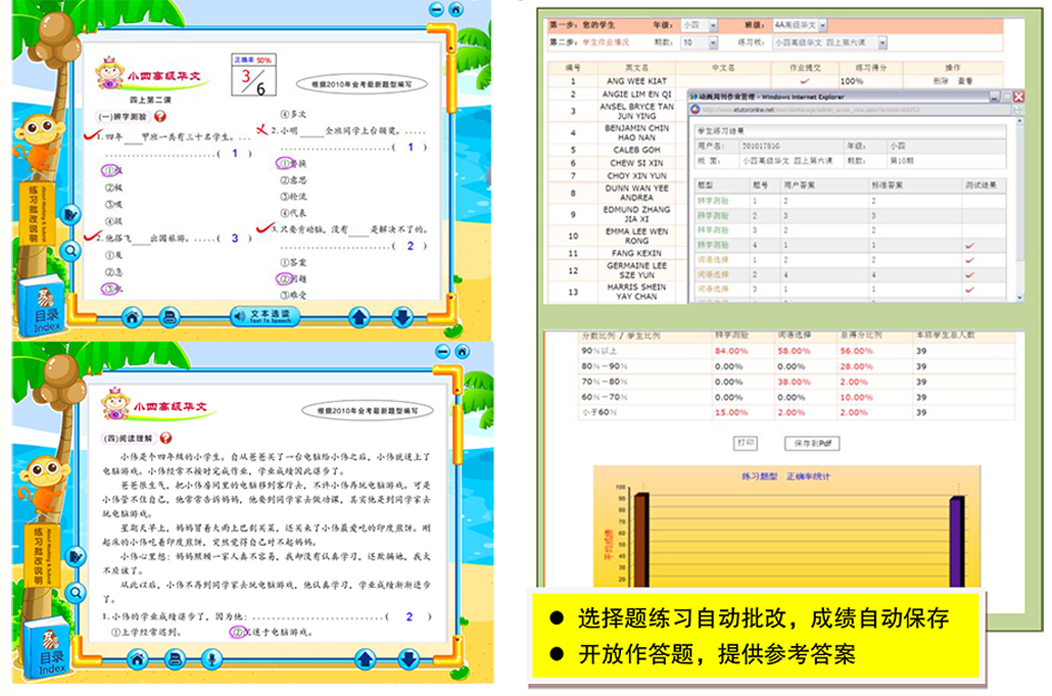Click the up arrow in bottom reading panel
This screenshot has width=1052, height=696.
click(364, 660)
